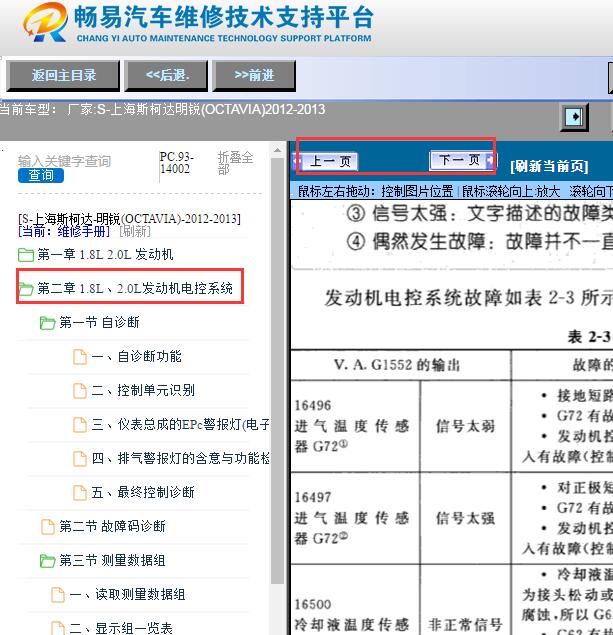Click fault code 16500 cell
Image resolution: width=613 pixels, height=635 pixels.
[355, 600]
